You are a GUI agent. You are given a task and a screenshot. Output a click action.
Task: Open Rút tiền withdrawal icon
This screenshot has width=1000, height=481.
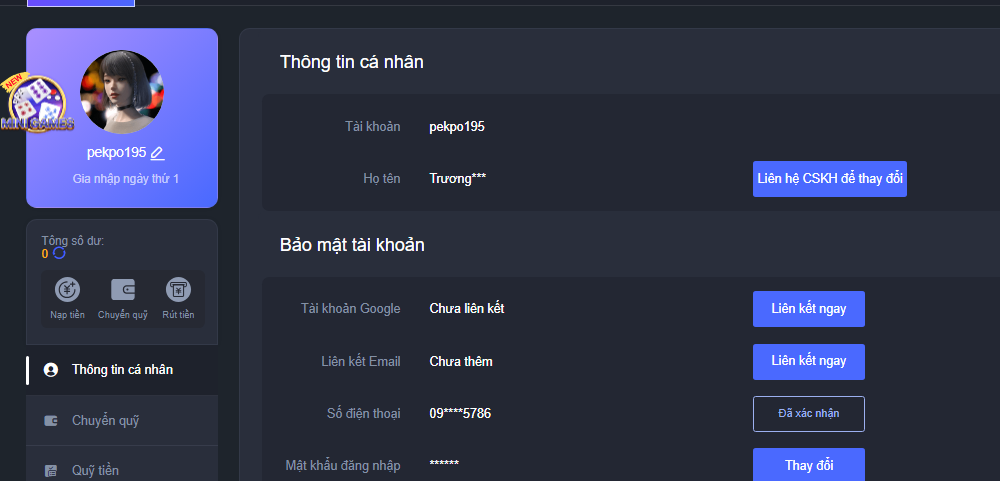tap(178, 290)
